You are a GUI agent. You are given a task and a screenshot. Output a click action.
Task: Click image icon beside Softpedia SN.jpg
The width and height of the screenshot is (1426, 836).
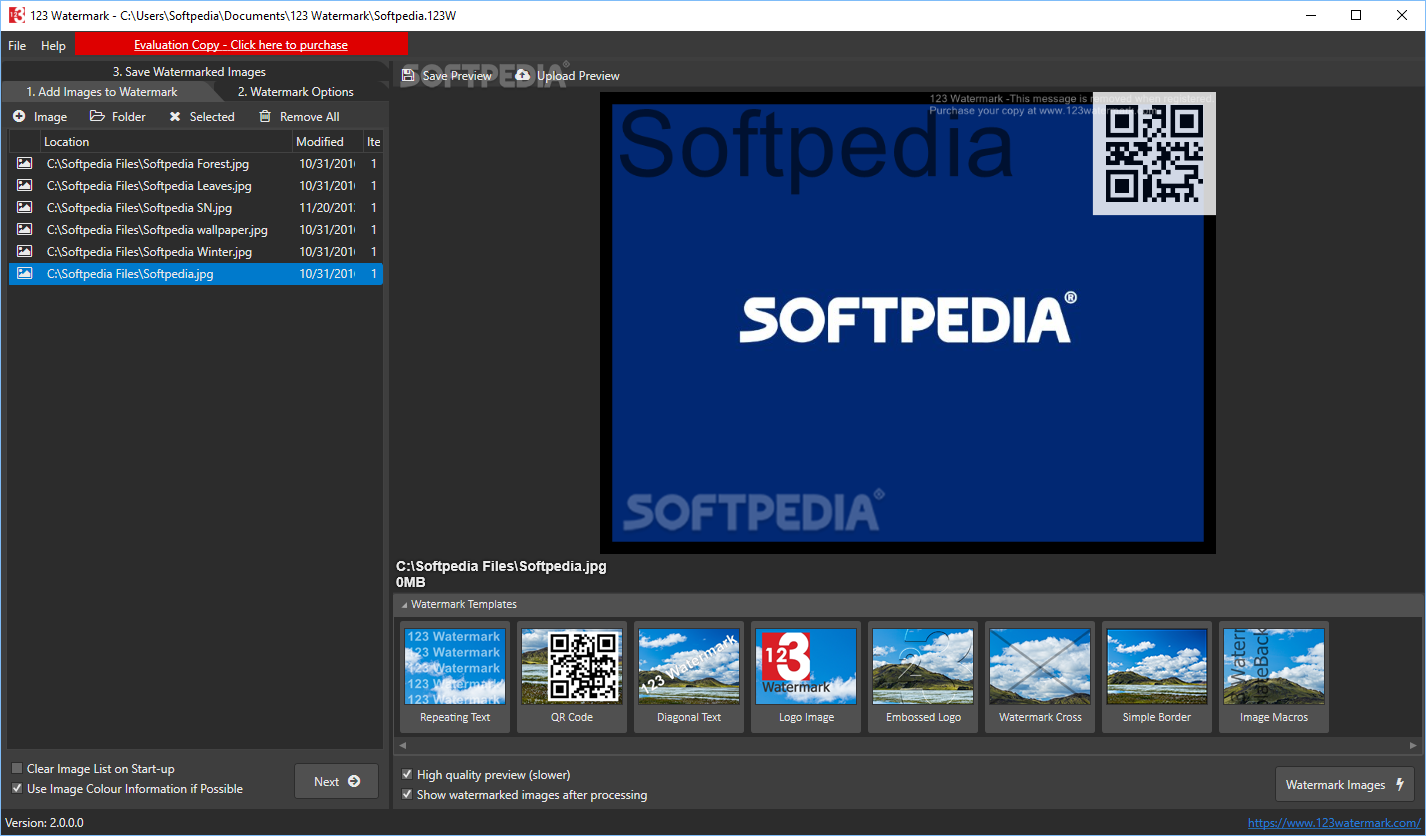pyautogui.click(x=24, y=207)
